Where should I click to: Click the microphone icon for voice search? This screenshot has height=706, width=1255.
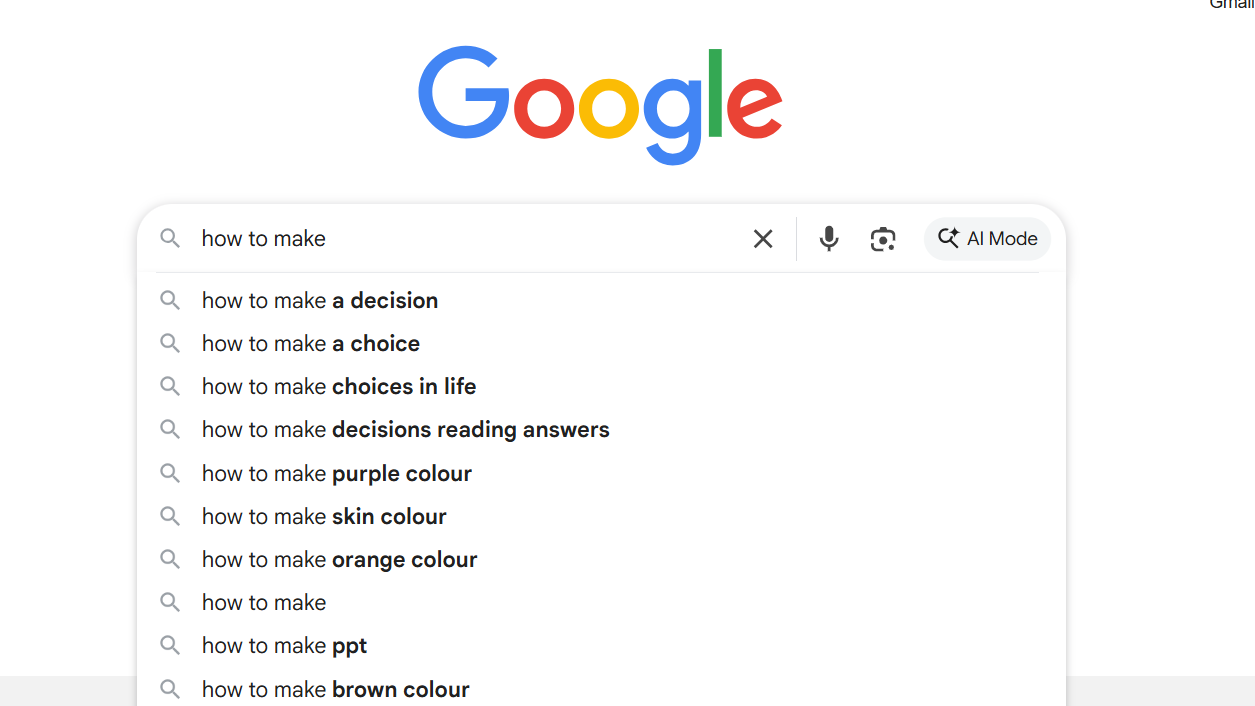coord(828,238)
